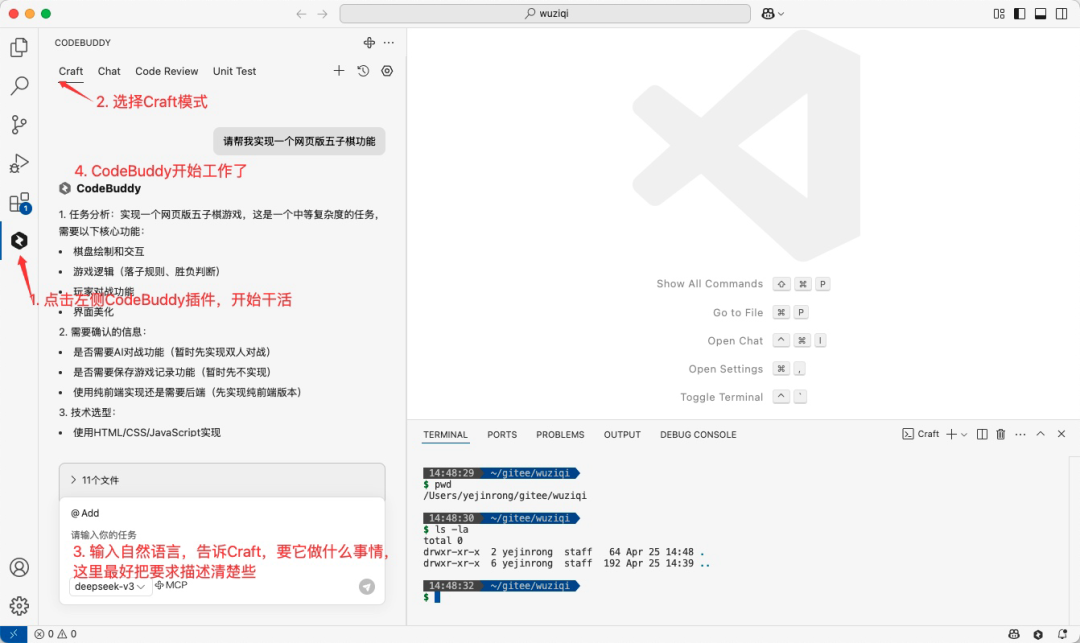This screenshot has height=643, width=1080.
Task: Select the TERMINAL panel tab
Action: coord(445,434)
